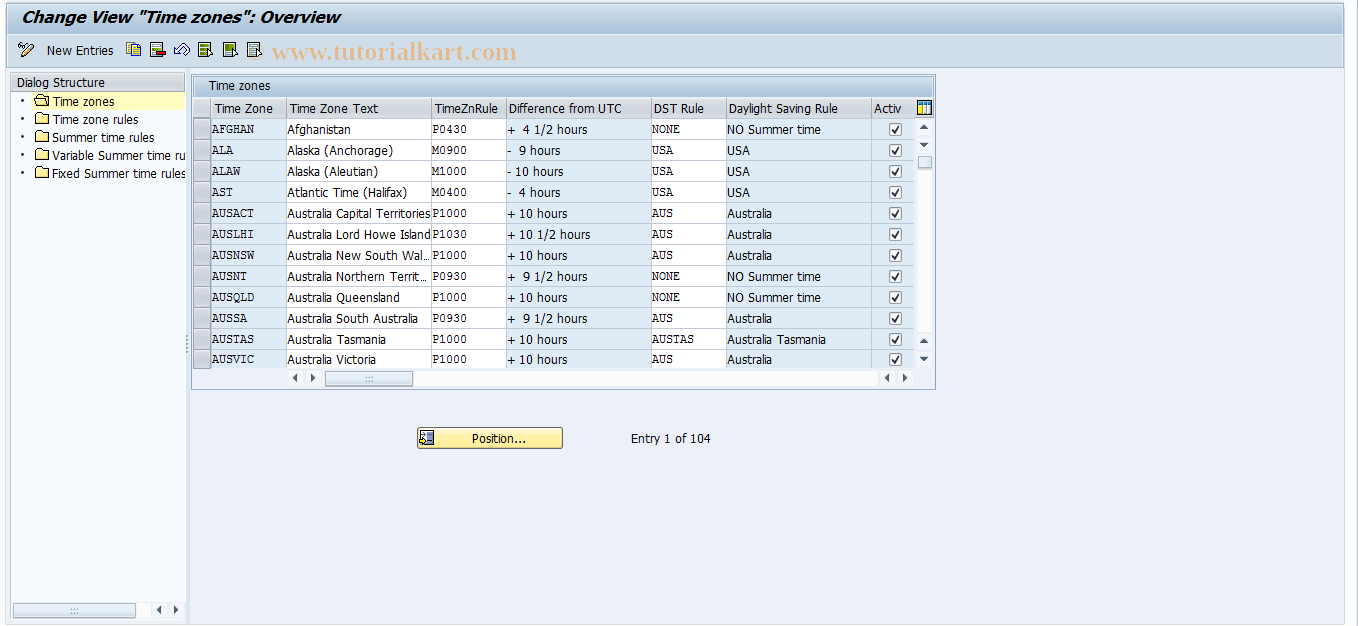Screen dimensions: 1358x626
Task: Disable the Activ checkbox for AUSQLD row
Action: pyautogui.click(x=895, y=297)
